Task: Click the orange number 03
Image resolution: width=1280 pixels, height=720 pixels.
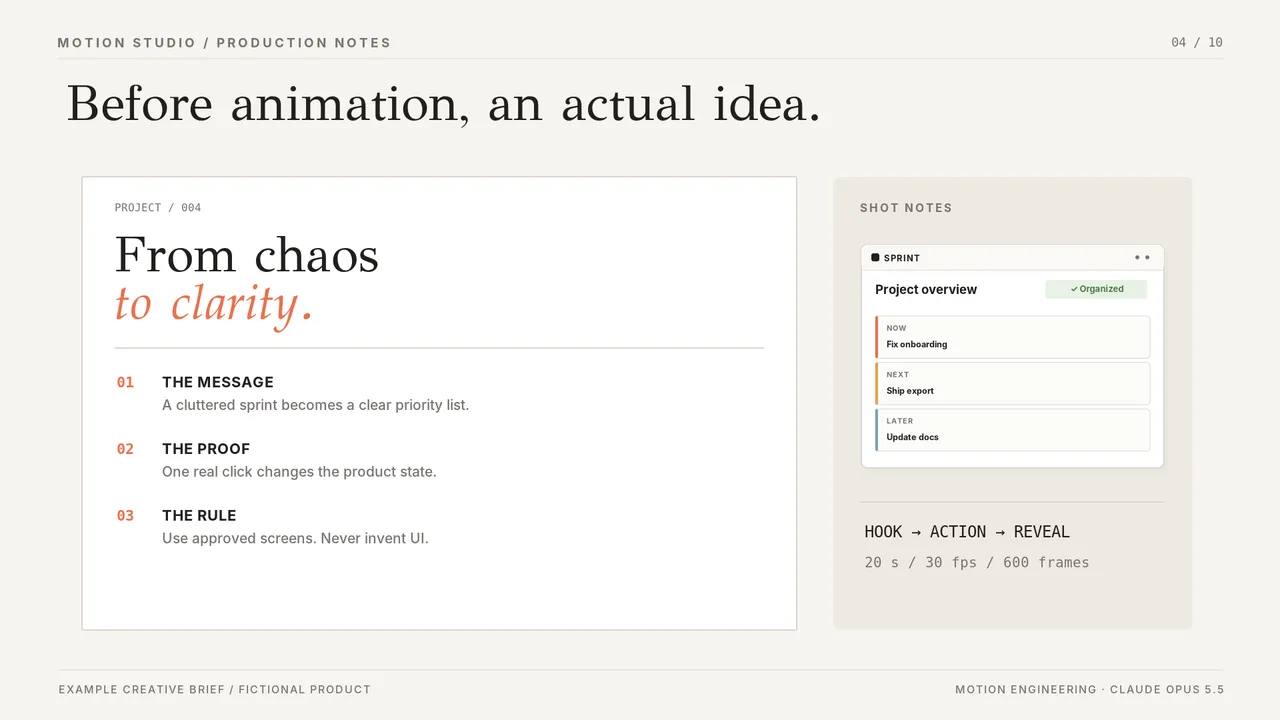Action: click(x=125, y=516)
